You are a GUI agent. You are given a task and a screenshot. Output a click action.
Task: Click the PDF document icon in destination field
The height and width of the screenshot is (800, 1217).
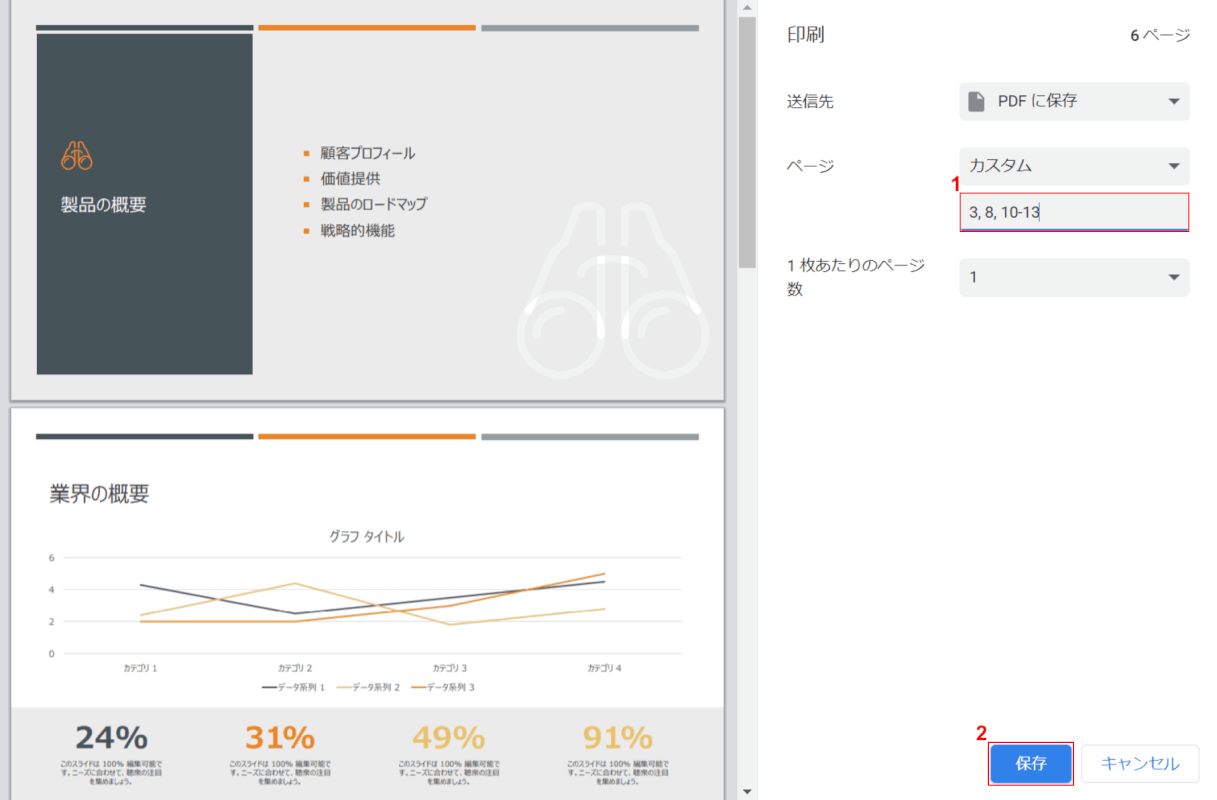click(977, 101)
